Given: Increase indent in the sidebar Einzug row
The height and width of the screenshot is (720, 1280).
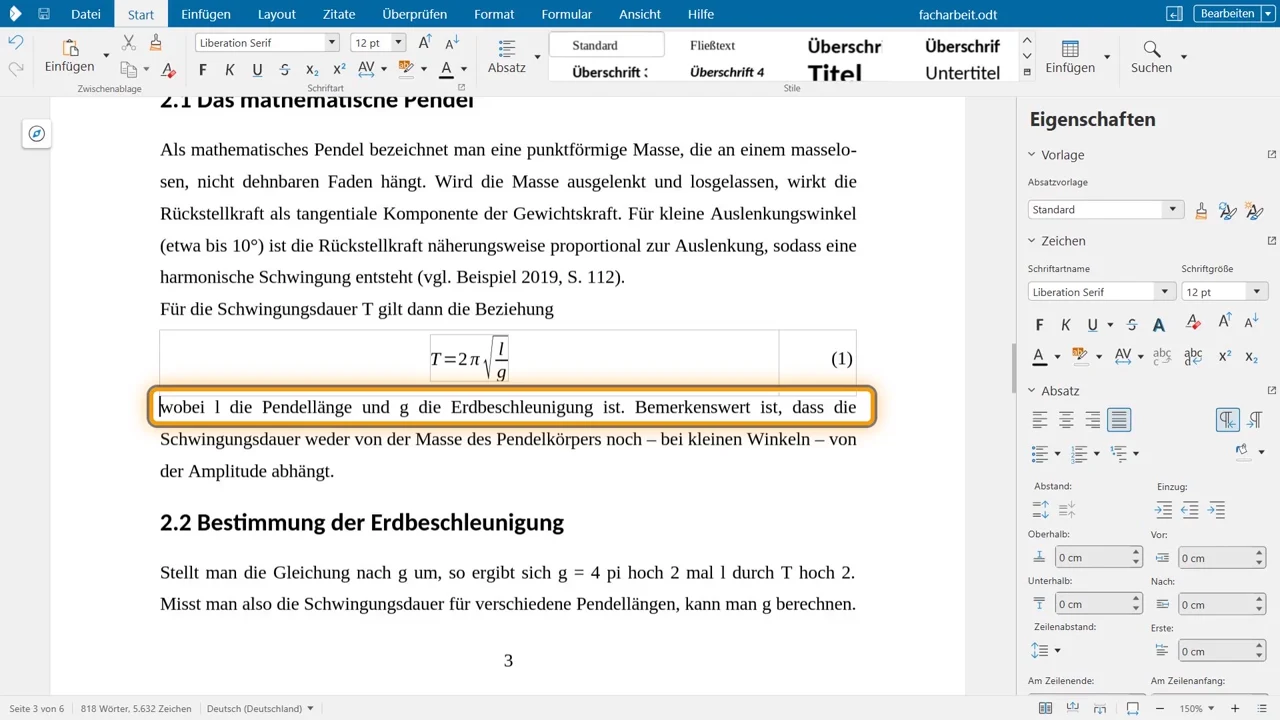Looking at the screenshot, I should pyautogui.click(x=1164, y=510).
